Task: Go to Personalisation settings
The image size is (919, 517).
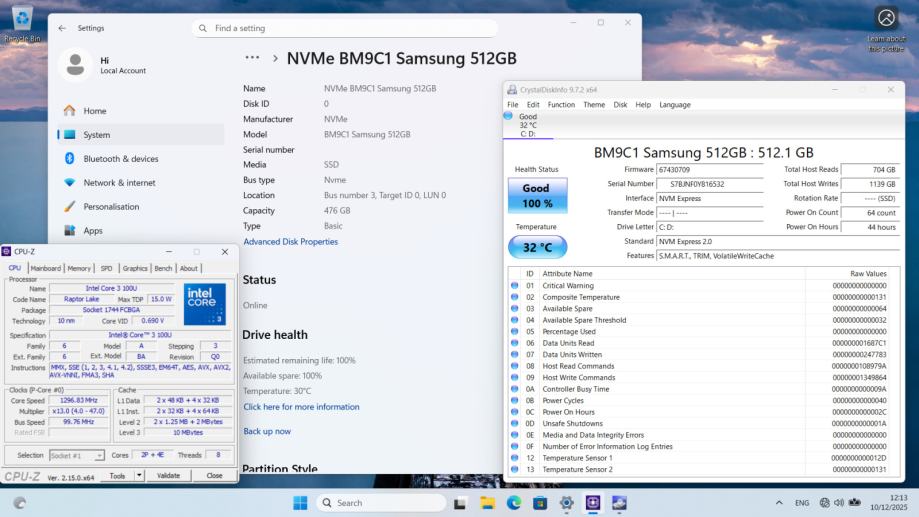Action: point(111,206)
